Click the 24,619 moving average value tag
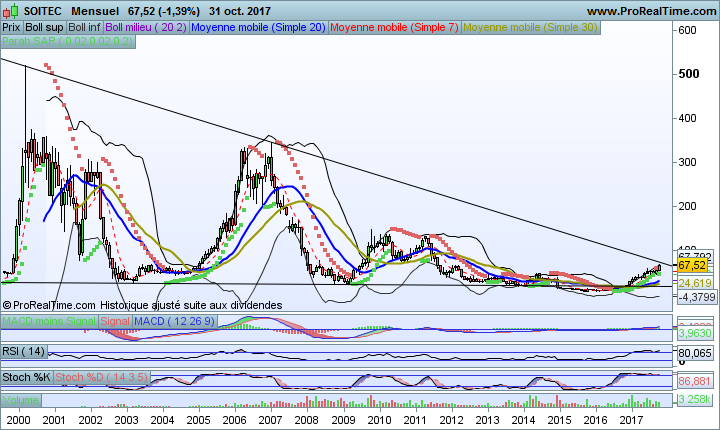Viewport: 720px width, 430px height. click(x=695, y=283)
